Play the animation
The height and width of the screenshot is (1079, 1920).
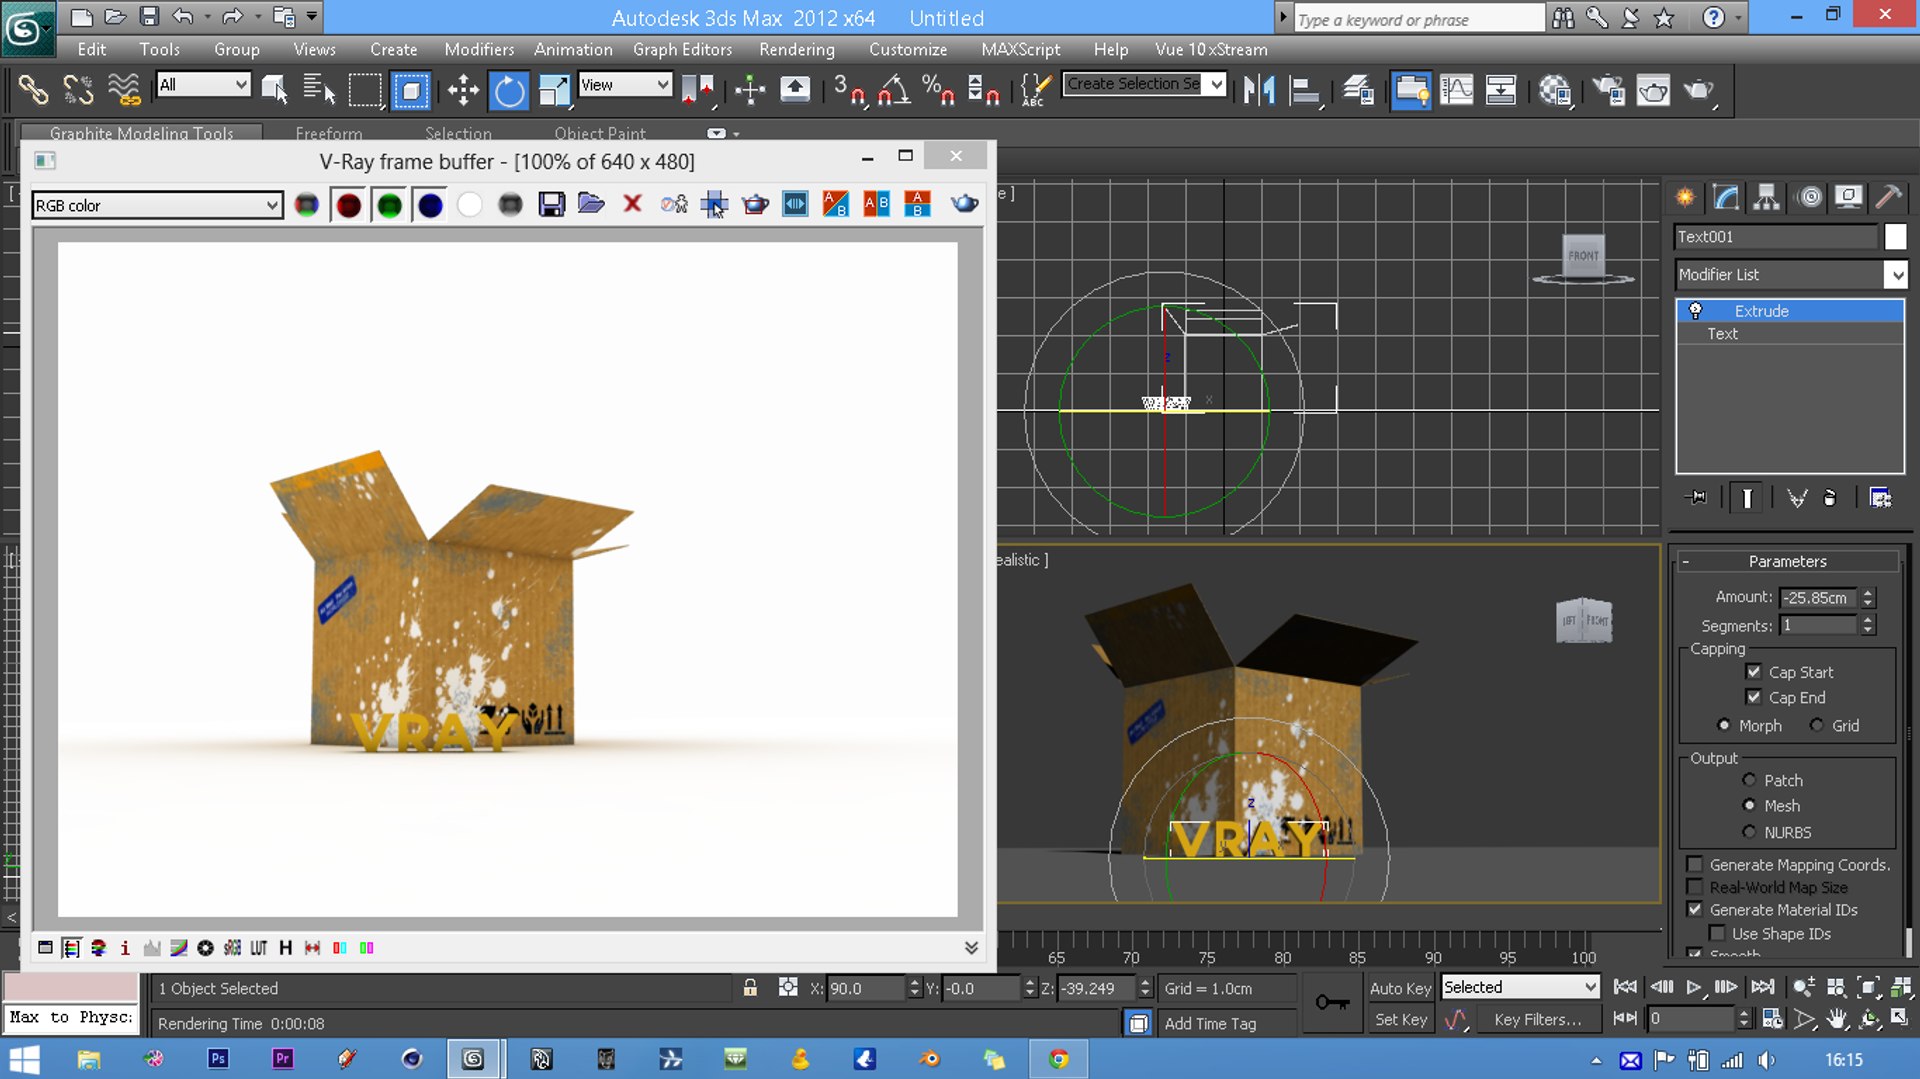point(1693,988)
